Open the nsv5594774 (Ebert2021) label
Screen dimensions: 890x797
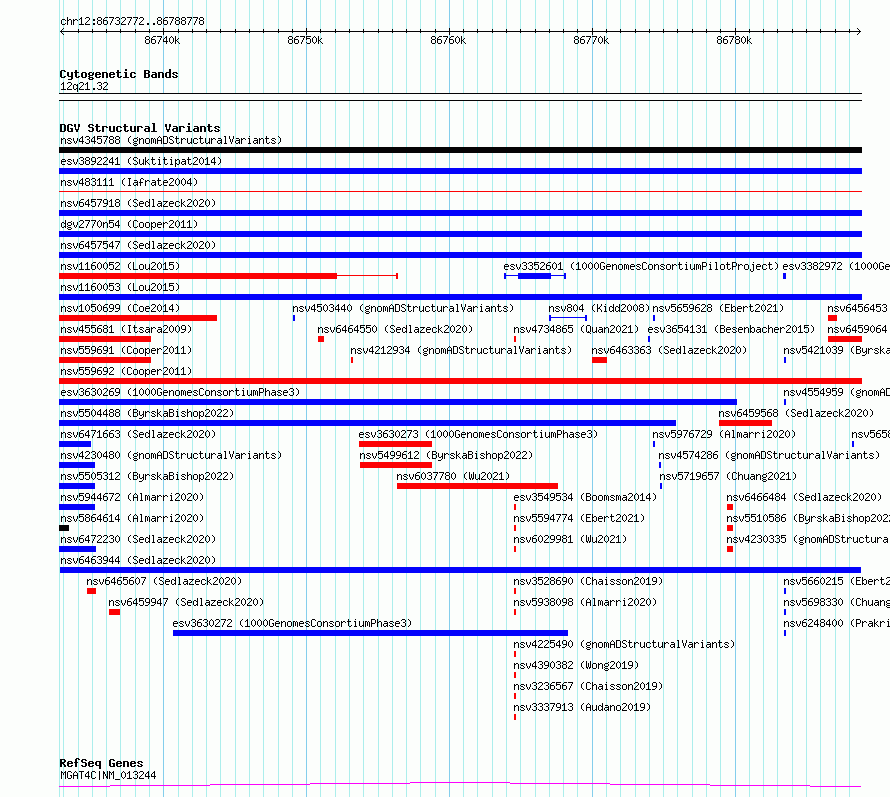pos(579,518)
